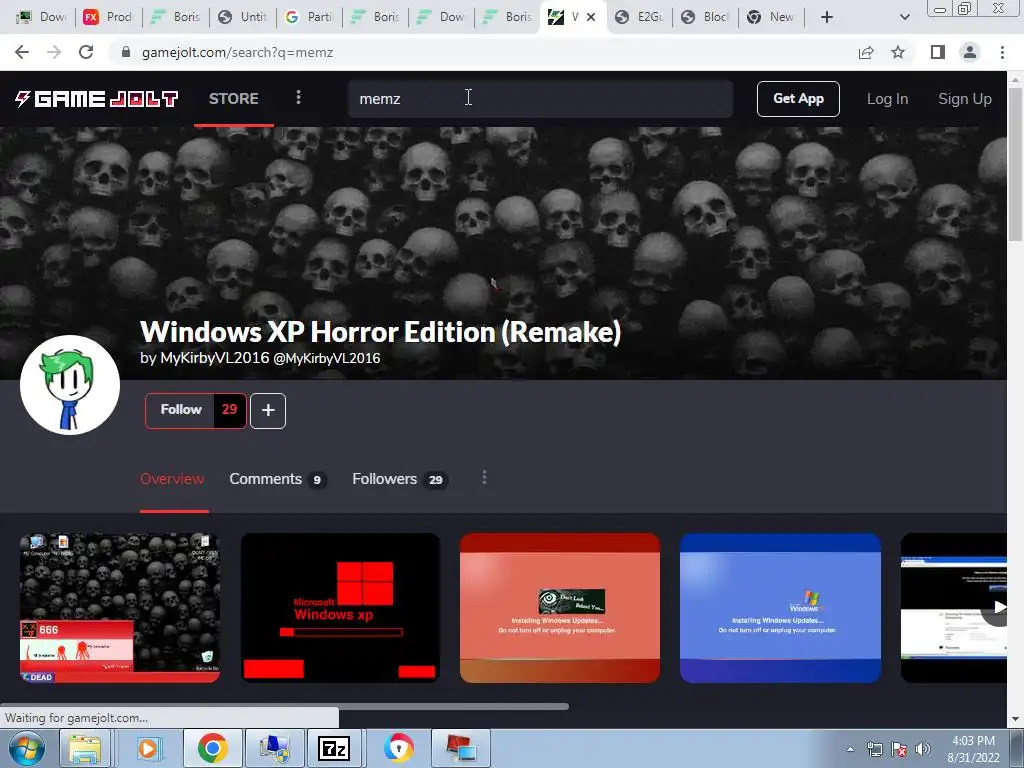Click the colorful round browser taskbar icon
Viewport: 1024px width, 768px height.
pos(397,748)
